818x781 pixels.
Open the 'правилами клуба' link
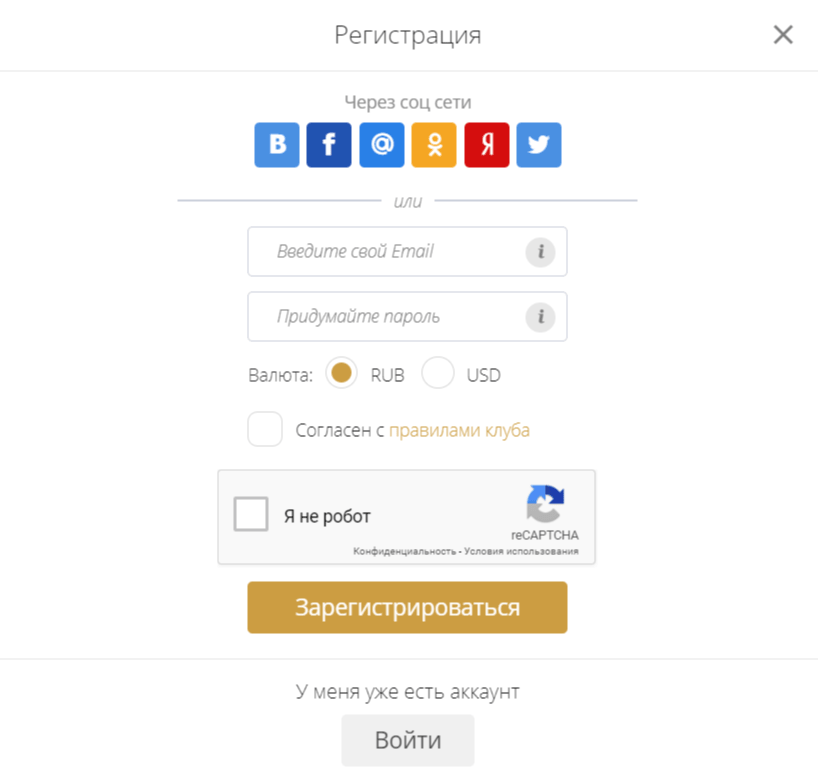[460, 430]
